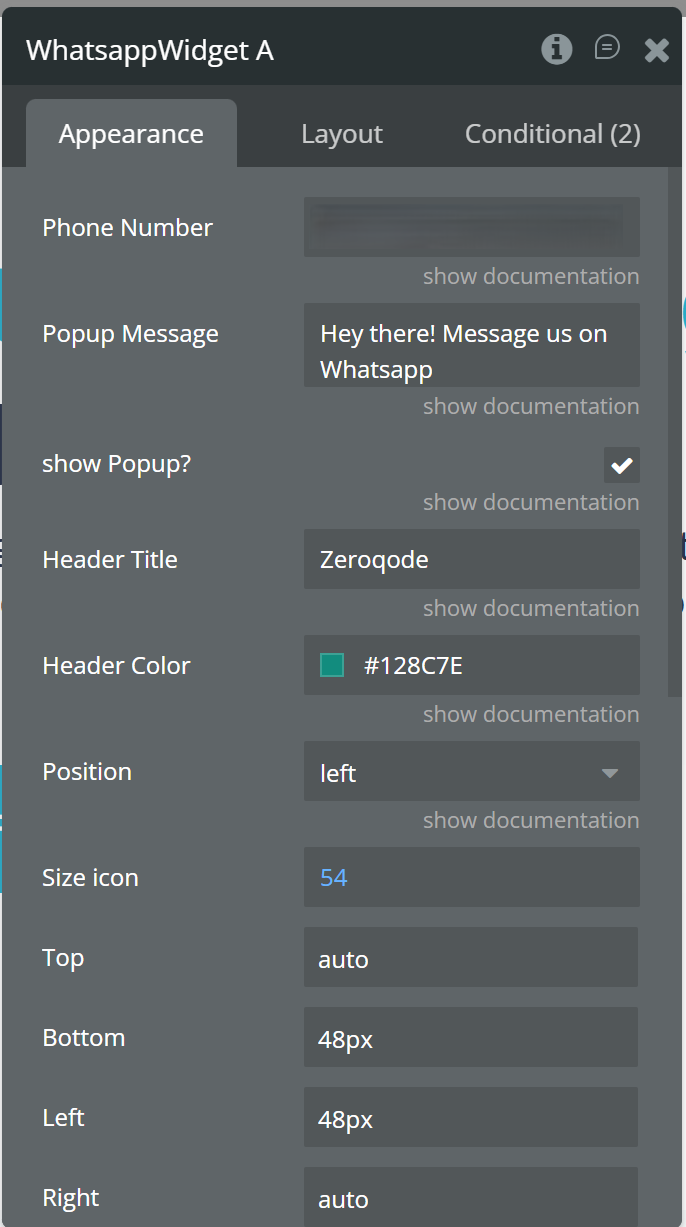The height and width of the screenshot is (1227, 686).
Task: Close the WhatsappWidget A property panel
Action: point(656,50)
